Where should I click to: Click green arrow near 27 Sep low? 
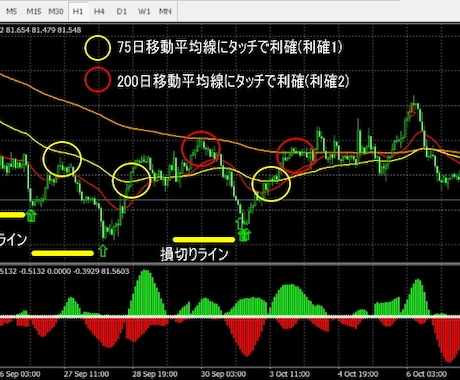coord(103,251)
